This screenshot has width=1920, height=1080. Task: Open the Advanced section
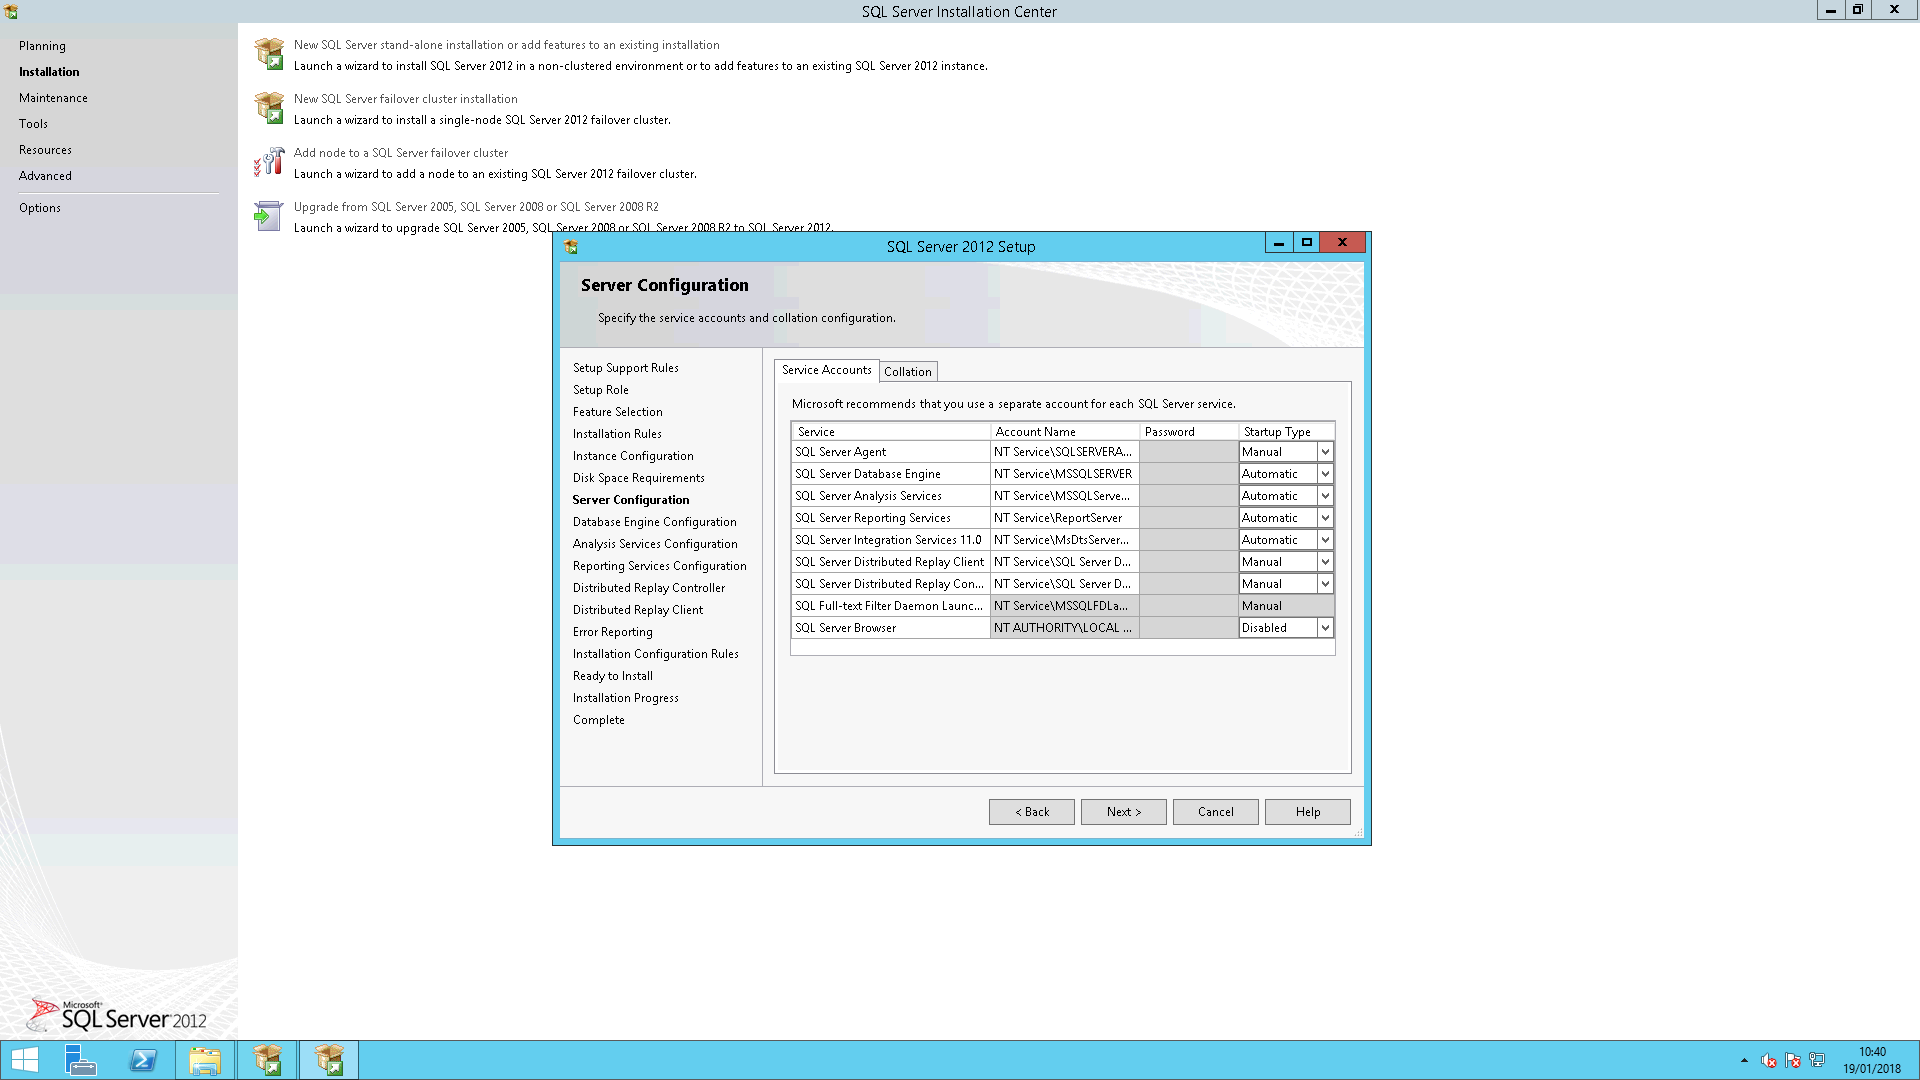[x=45, y=176]
